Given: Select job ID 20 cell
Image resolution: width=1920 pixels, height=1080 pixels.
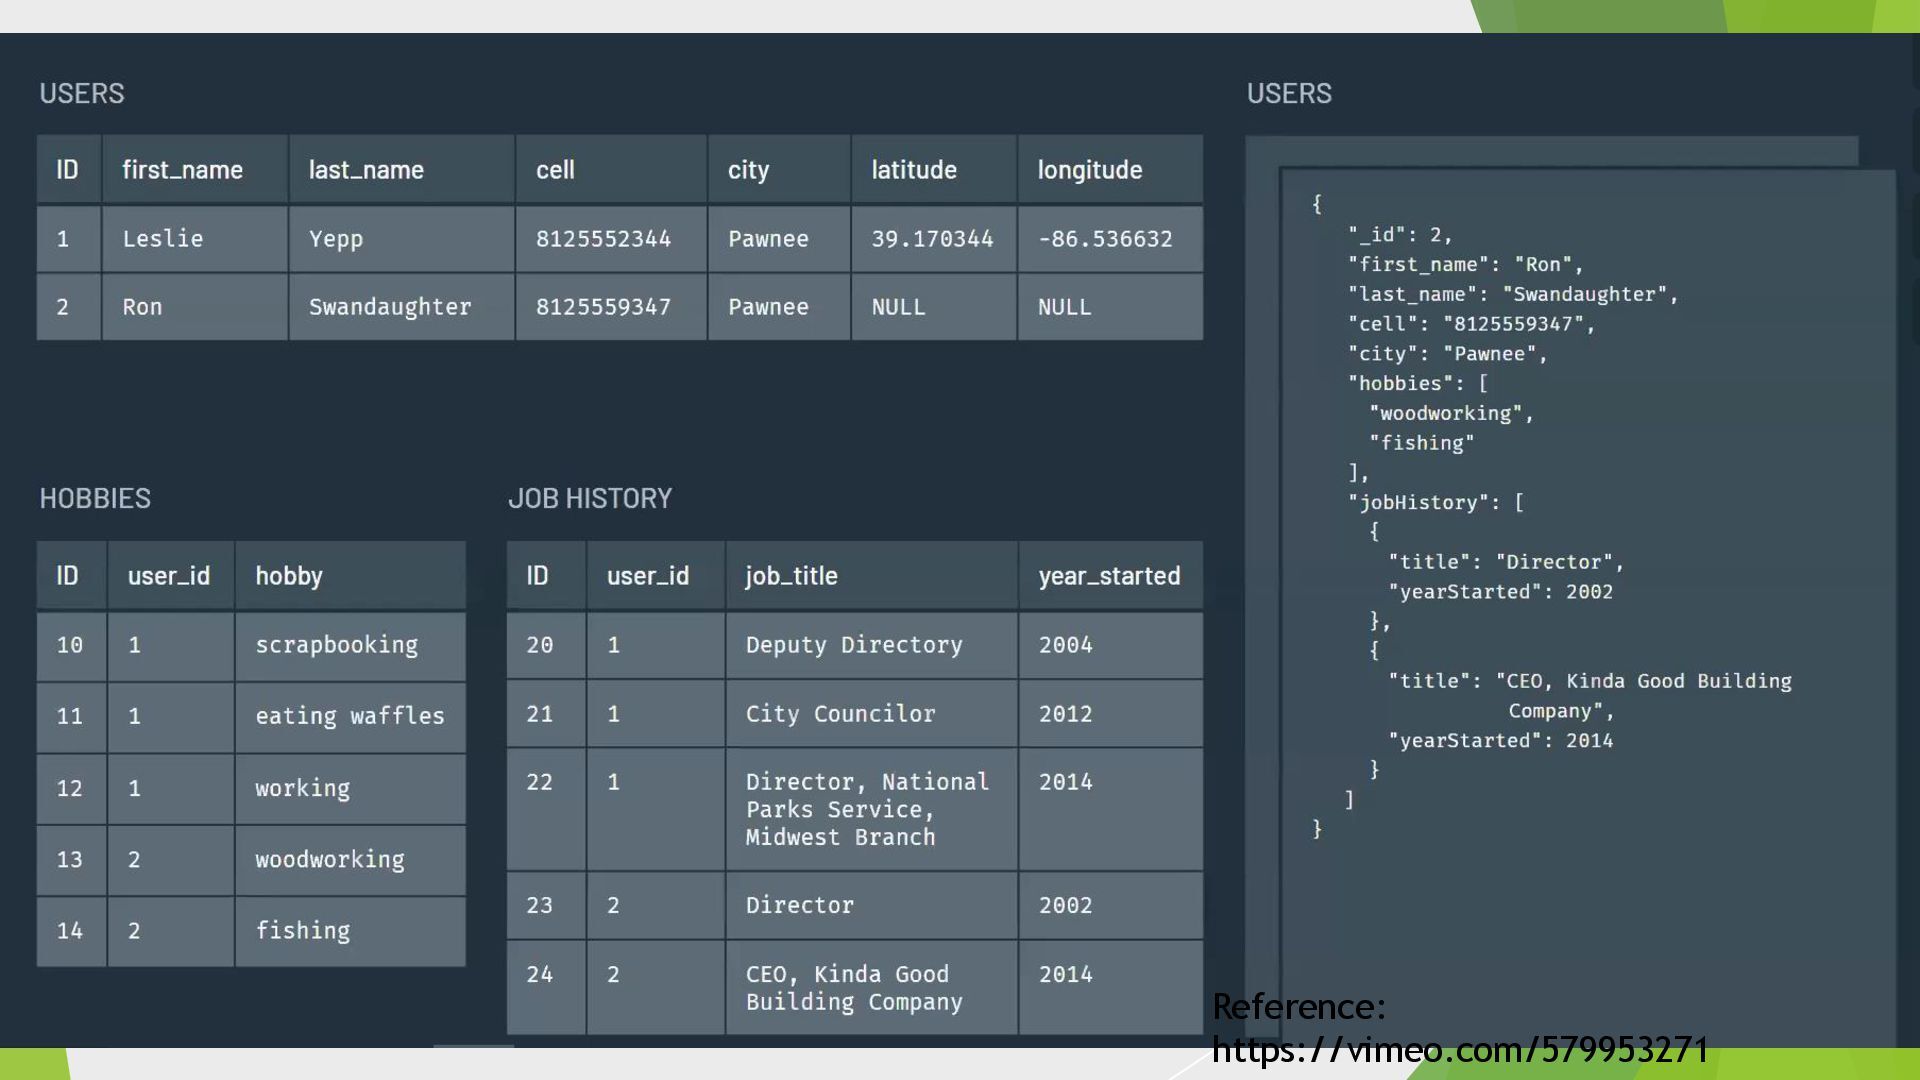Looking at the screenshot, I should pos(546,645).
